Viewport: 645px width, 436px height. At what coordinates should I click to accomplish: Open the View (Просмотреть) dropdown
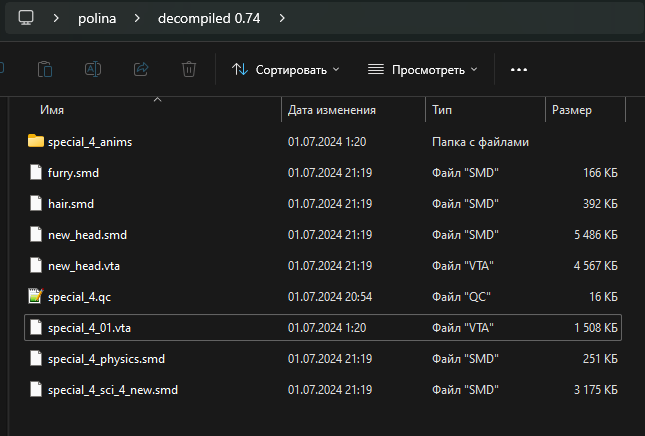[x=423, y=69]
